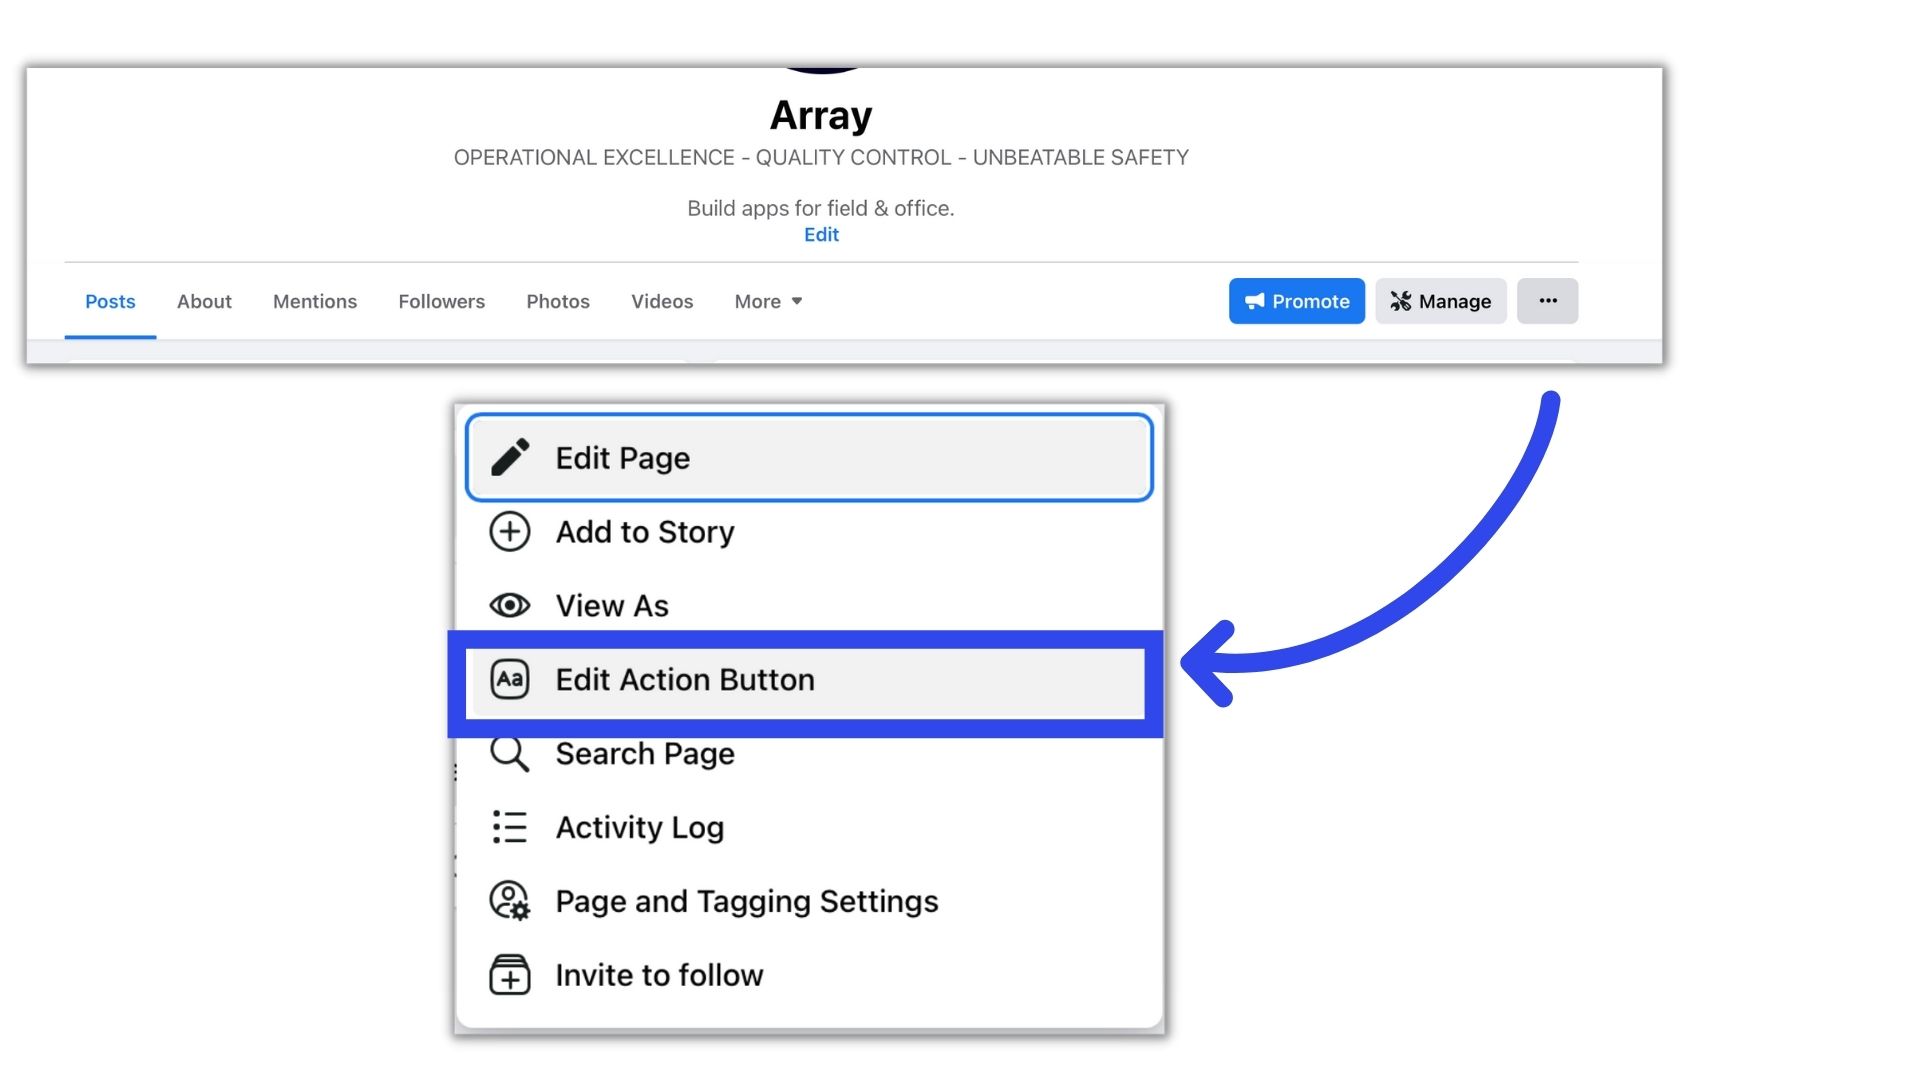Click the plus circle icon for Add to Story
1920x1080 pixels.
pos(510,531)
